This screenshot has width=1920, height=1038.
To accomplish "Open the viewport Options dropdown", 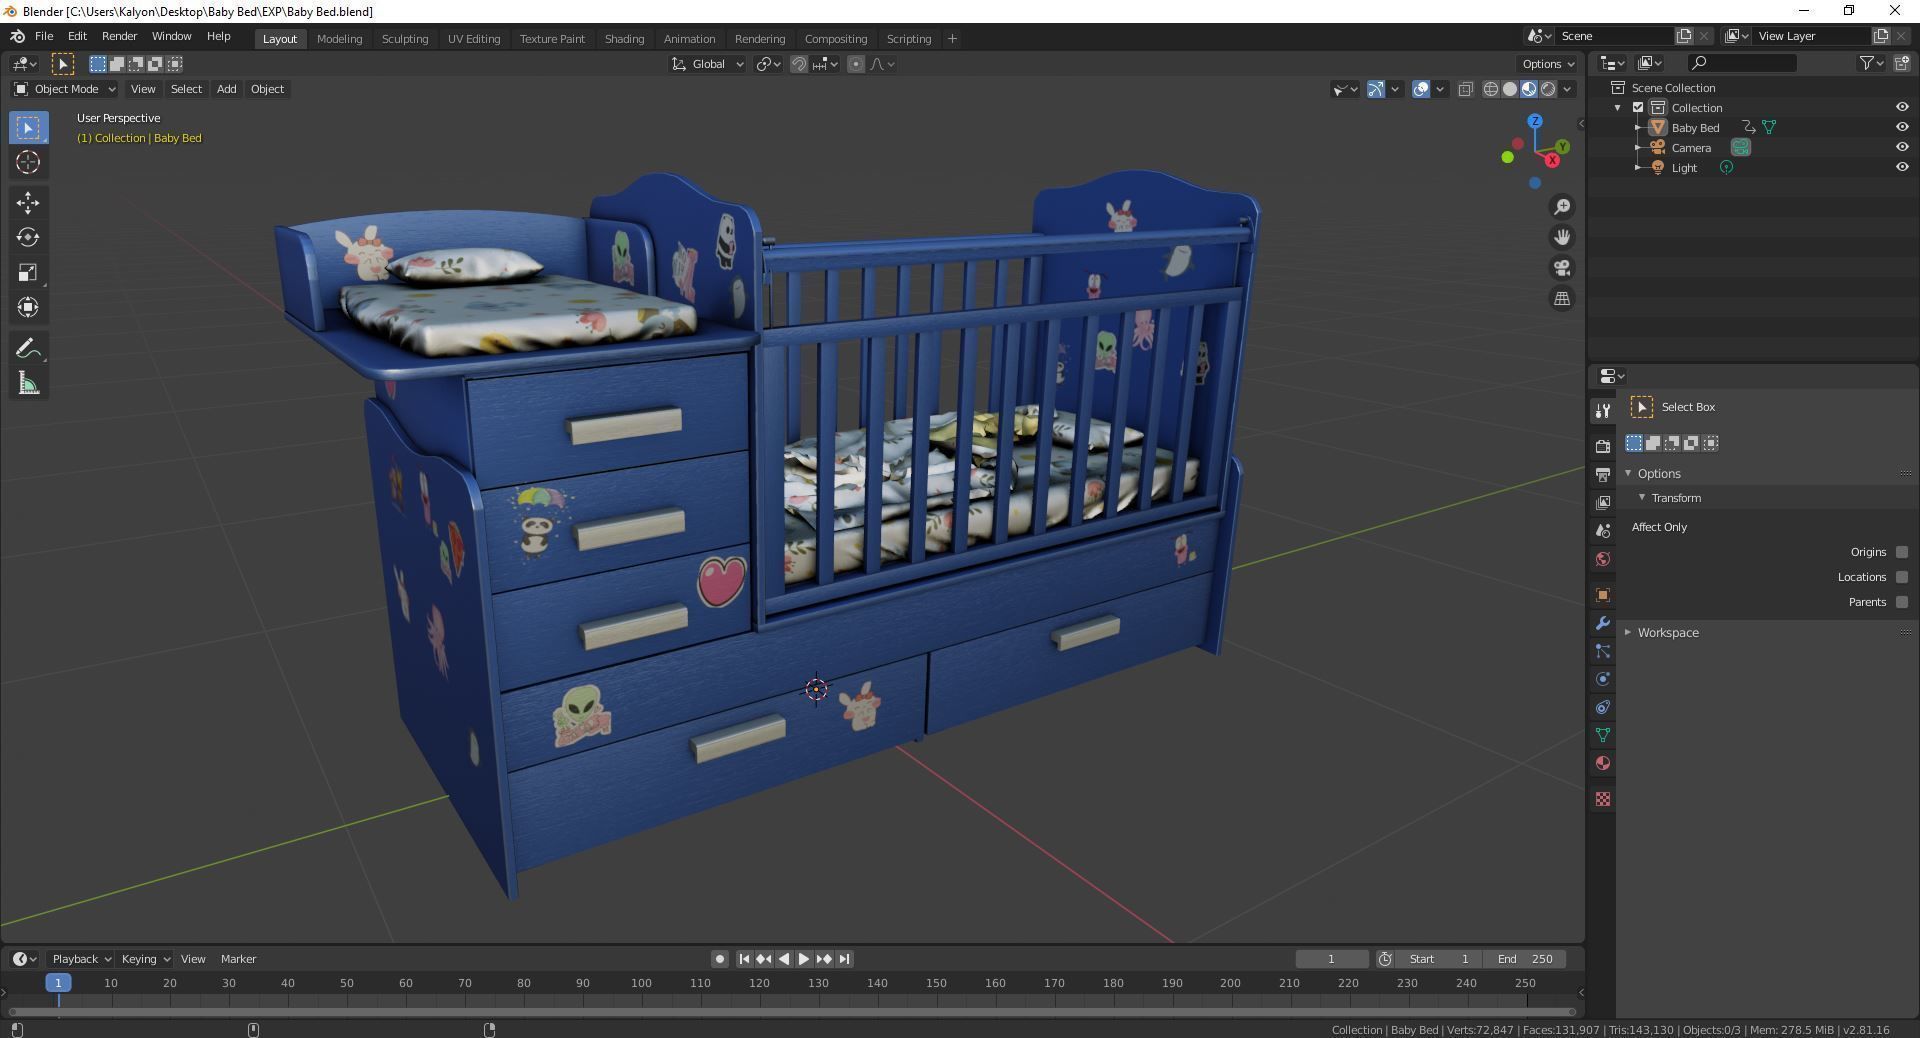I will 1548,64.
